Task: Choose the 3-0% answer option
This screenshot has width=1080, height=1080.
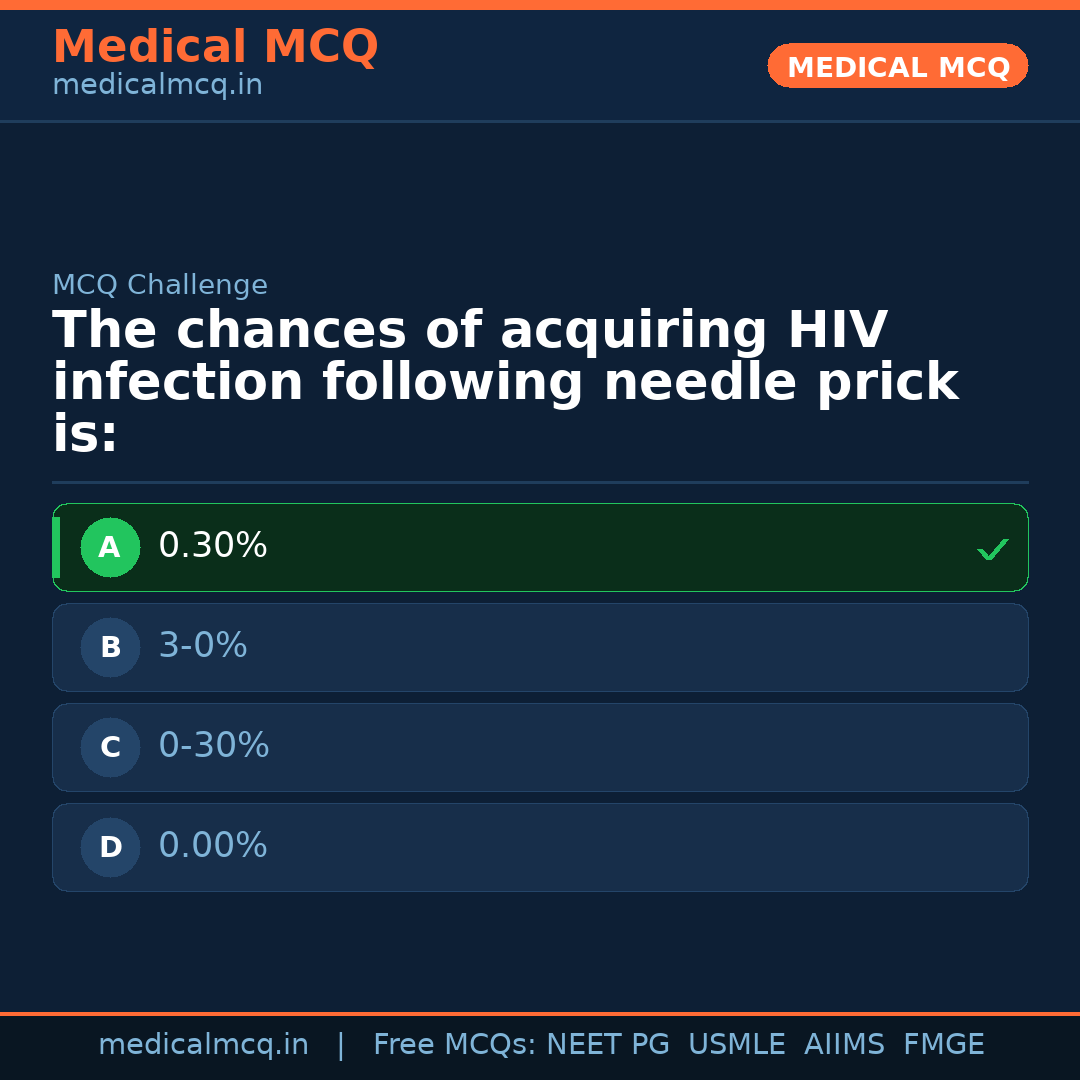Action: pos(540,647)
